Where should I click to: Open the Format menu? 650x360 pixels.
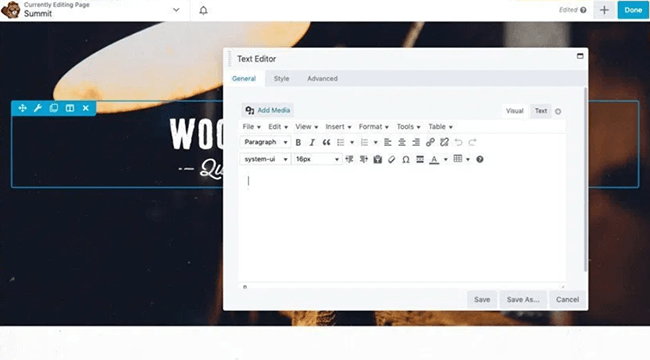coord(374,126)
